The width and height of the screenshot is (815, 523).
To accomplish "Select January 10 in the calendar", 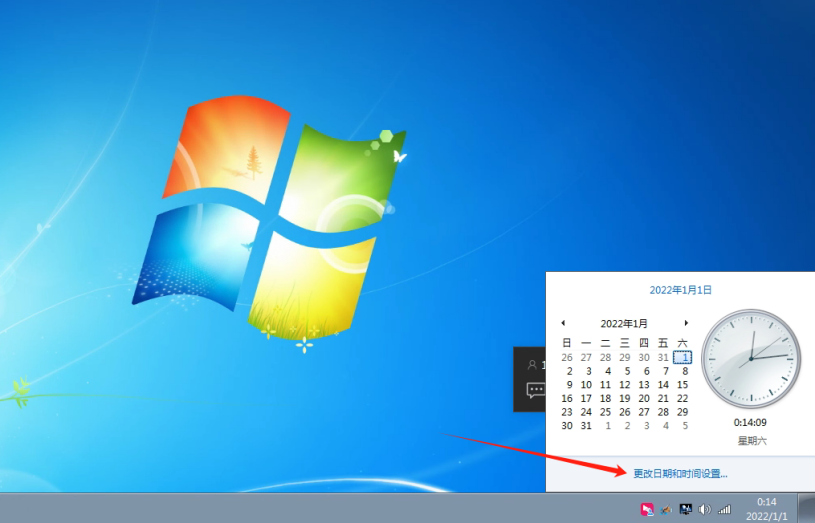I will tap(586, 385).
